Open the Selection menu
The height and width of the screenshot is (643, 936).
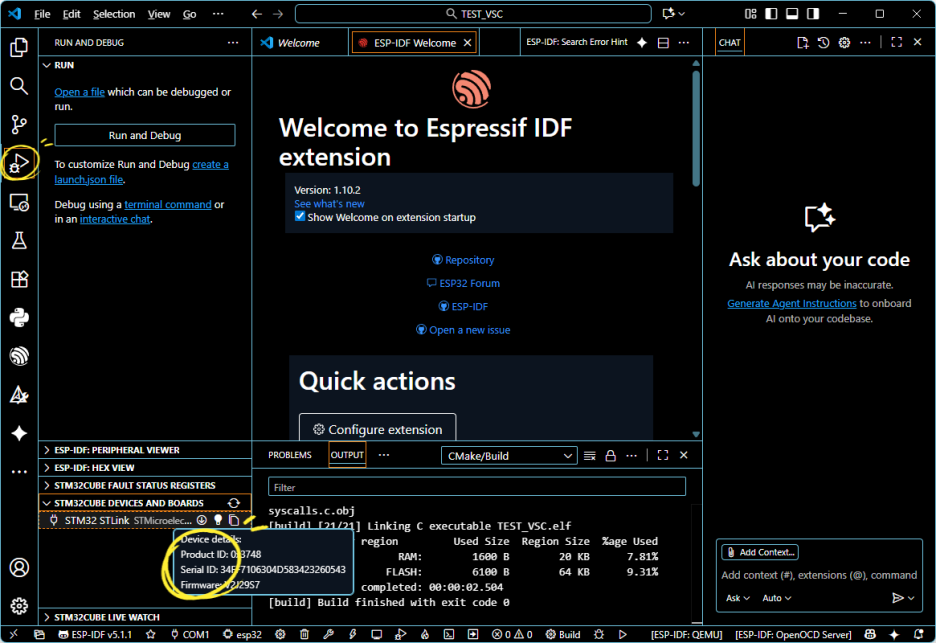click(114, 14)
